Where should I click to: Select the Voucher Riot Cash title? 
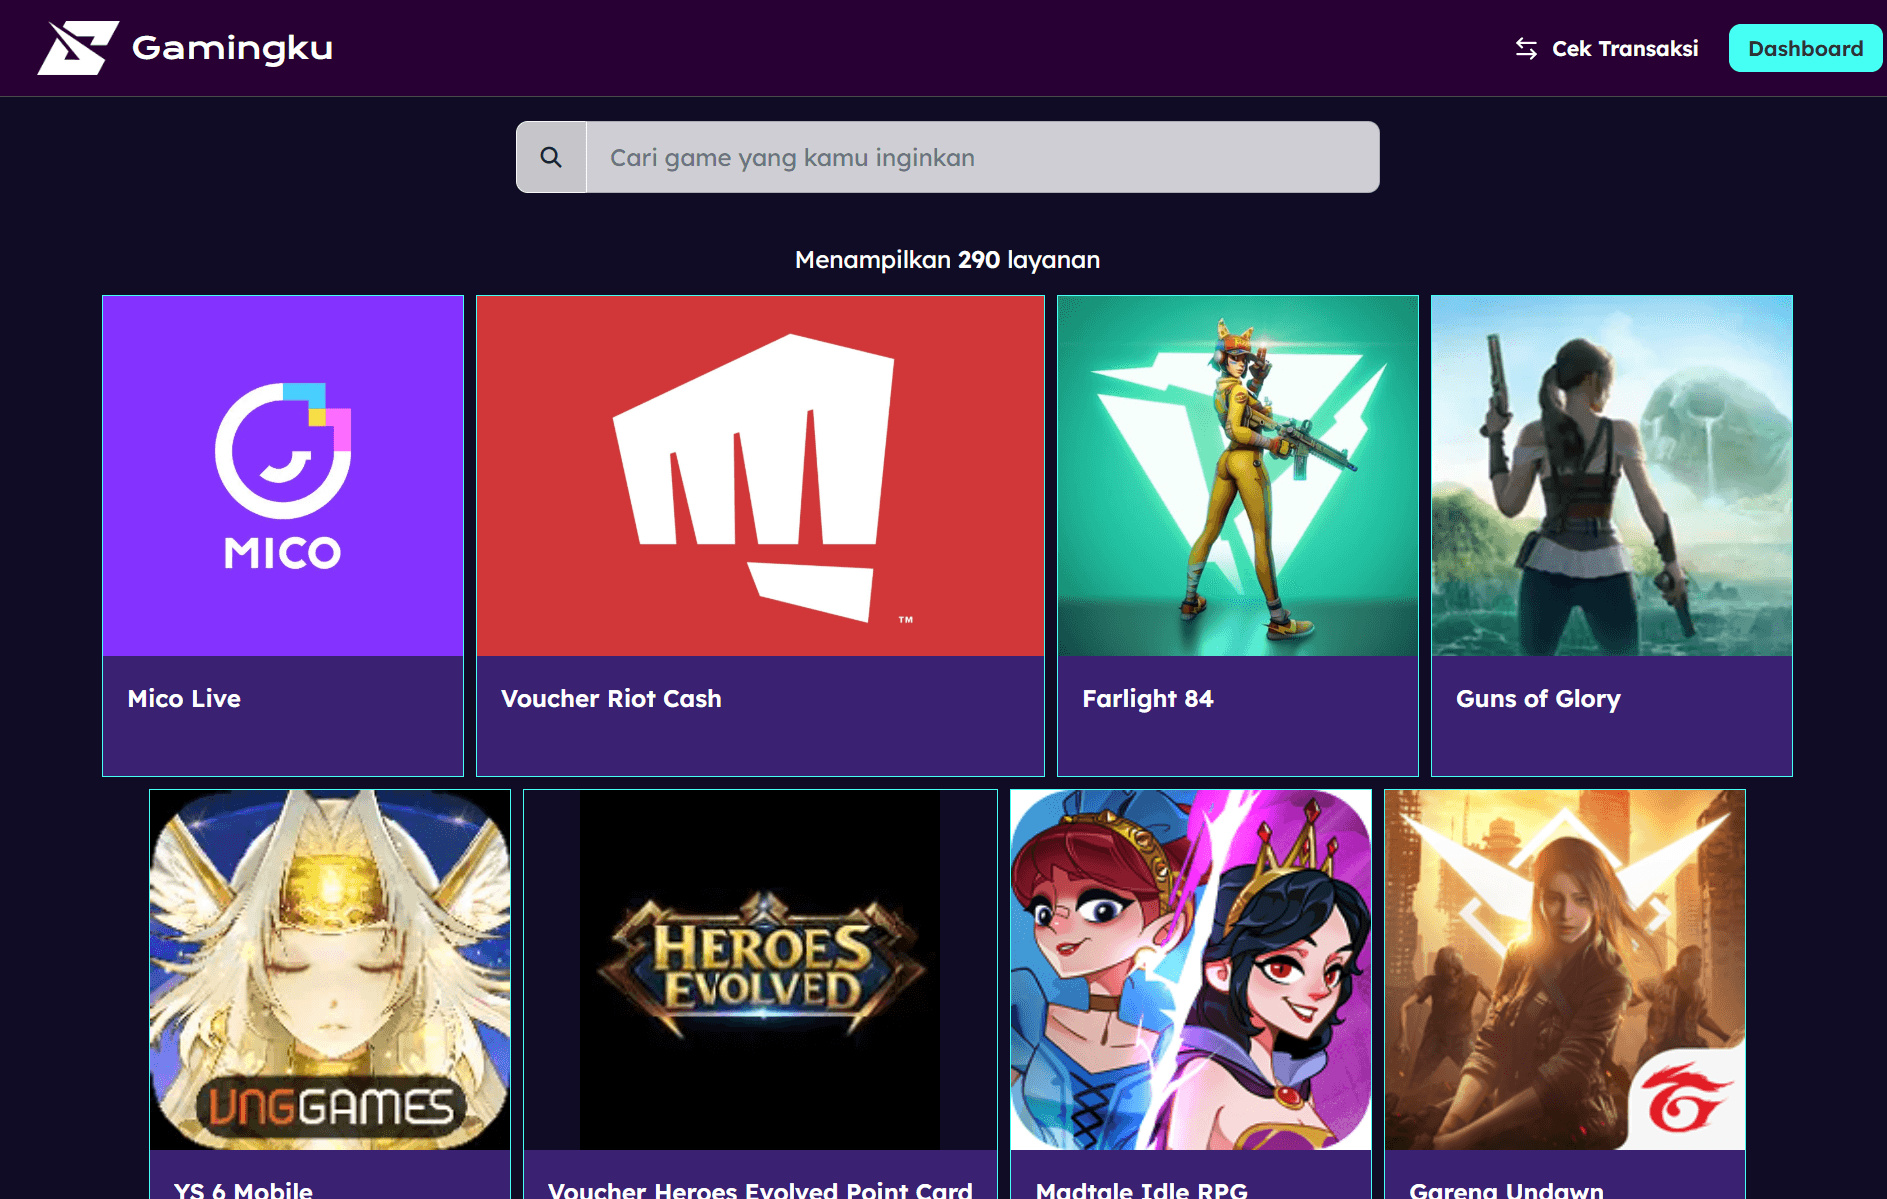coord(611,699)
